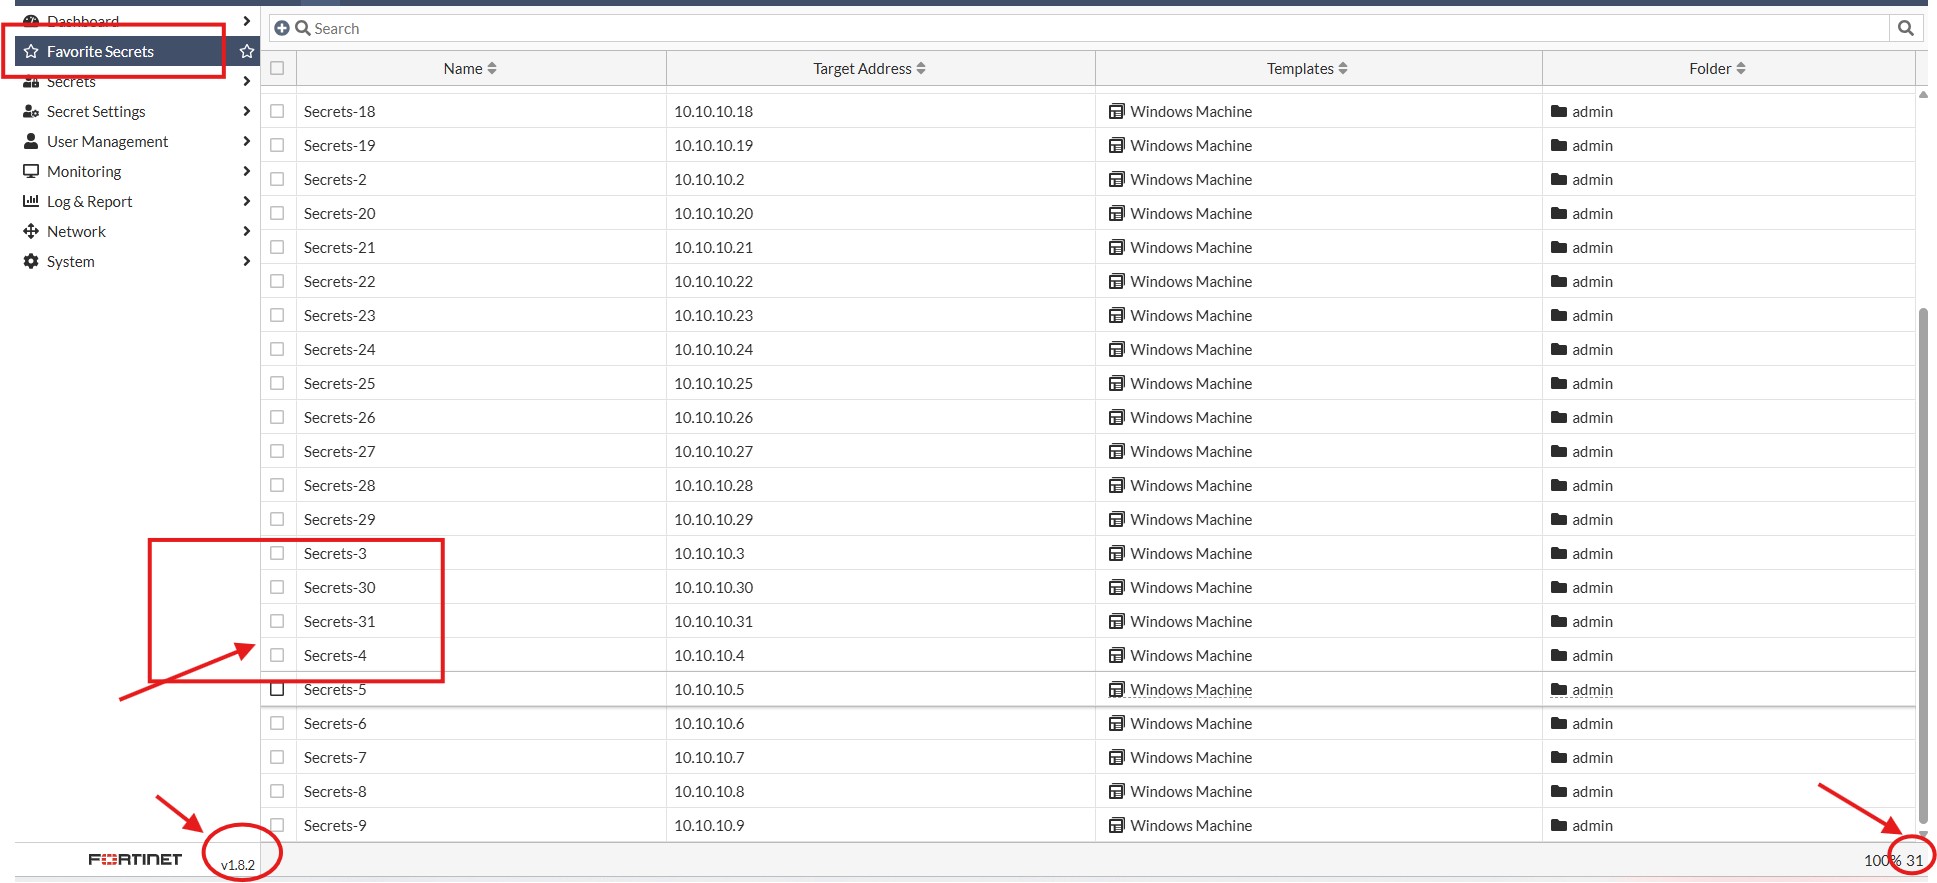
Task: Tick the Secrets-5 row checkbox
Action: click(x=277, y=689)
